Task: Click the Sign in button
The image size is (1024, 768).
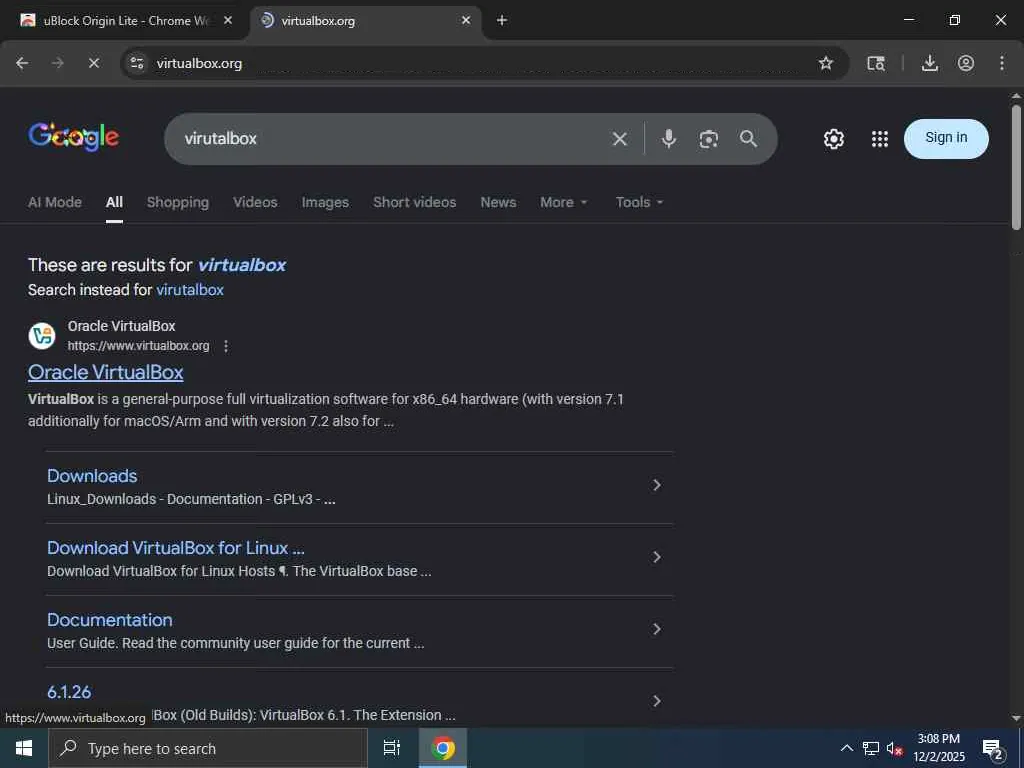Action: pos(946,138)
